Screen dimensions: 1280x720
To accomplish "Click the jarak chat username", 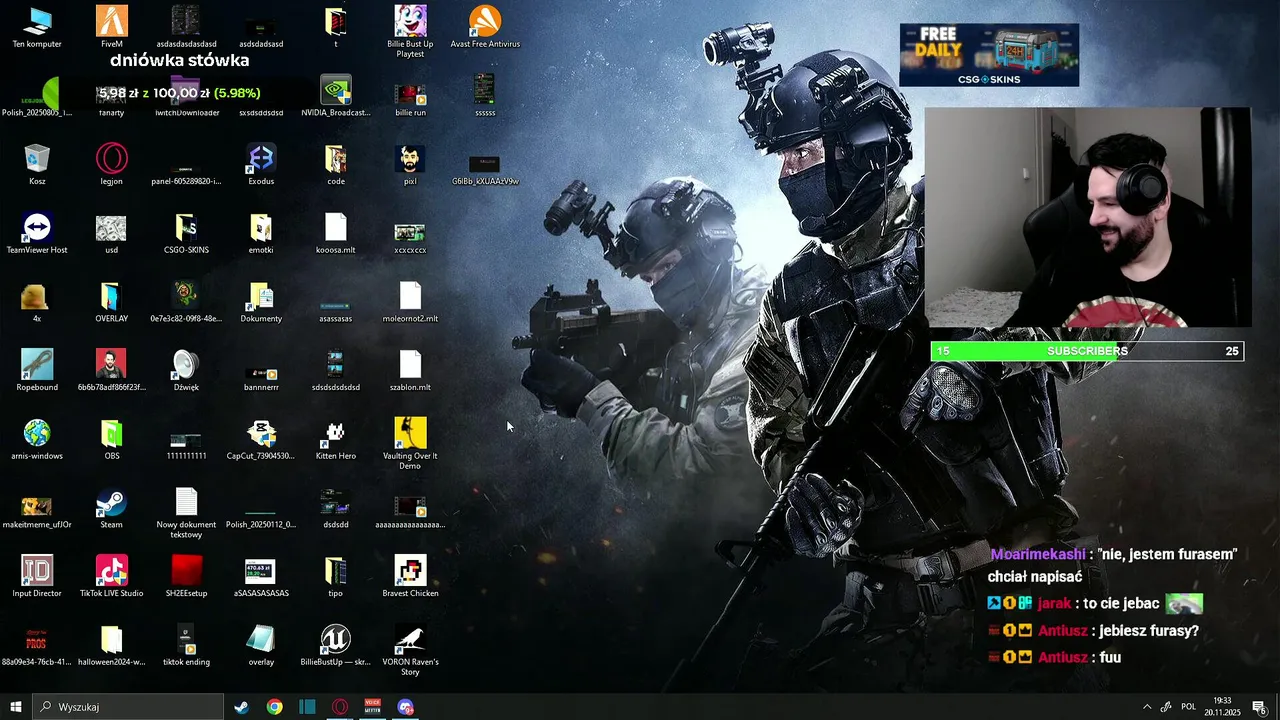I will tap(1054, 603).
